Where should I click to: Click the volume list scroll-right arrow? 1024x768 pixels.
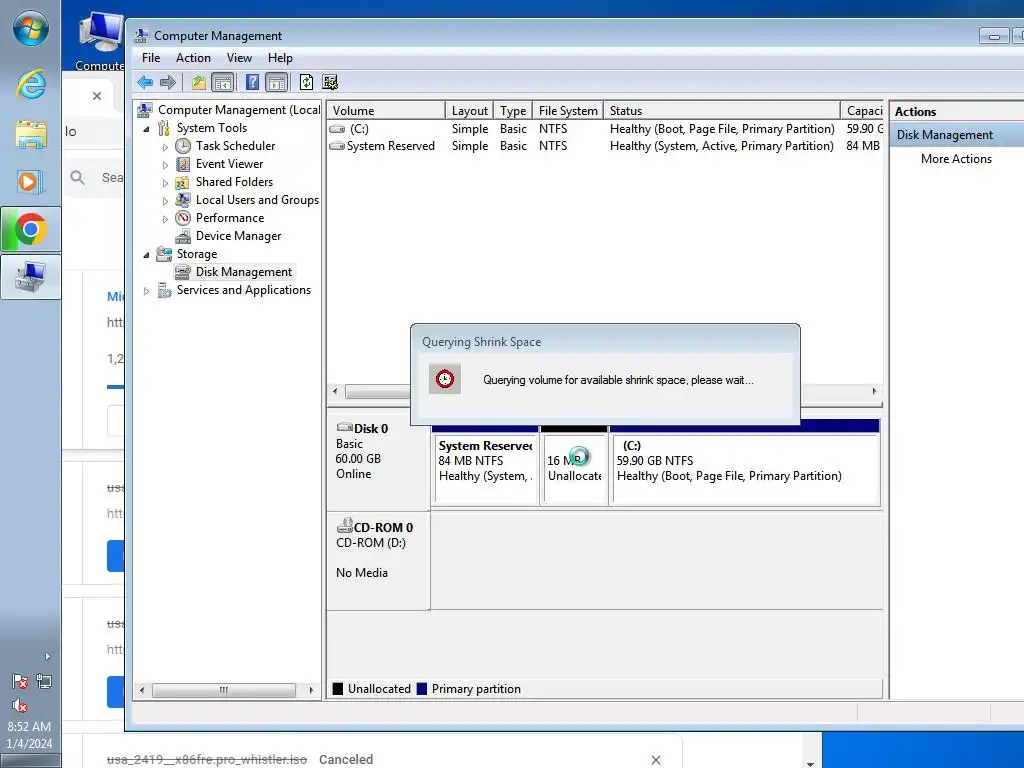[874, 392]
